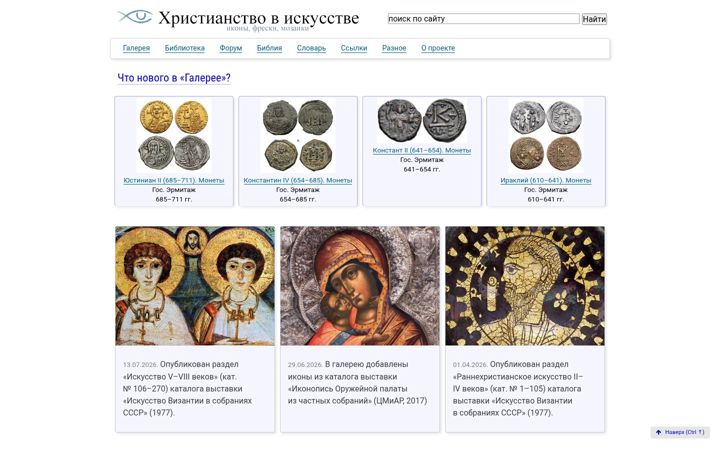
Task: Focus the «поиск по сайту» search field
Action: pos(484,19)
